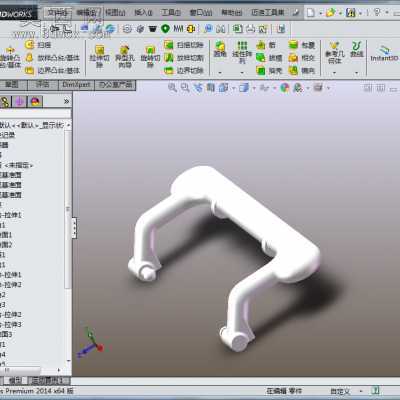Open the 帮助 Help menu

[232, 13]
